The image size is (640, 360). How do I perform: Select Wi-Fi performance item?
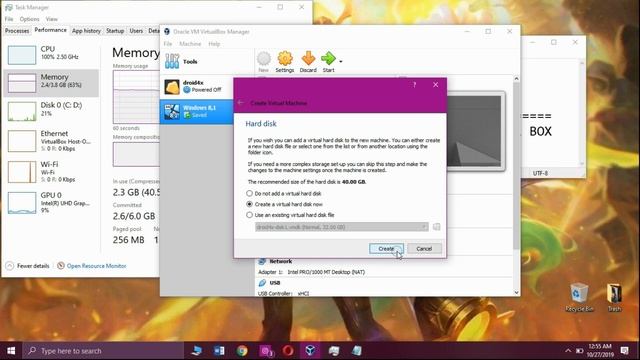51,172
